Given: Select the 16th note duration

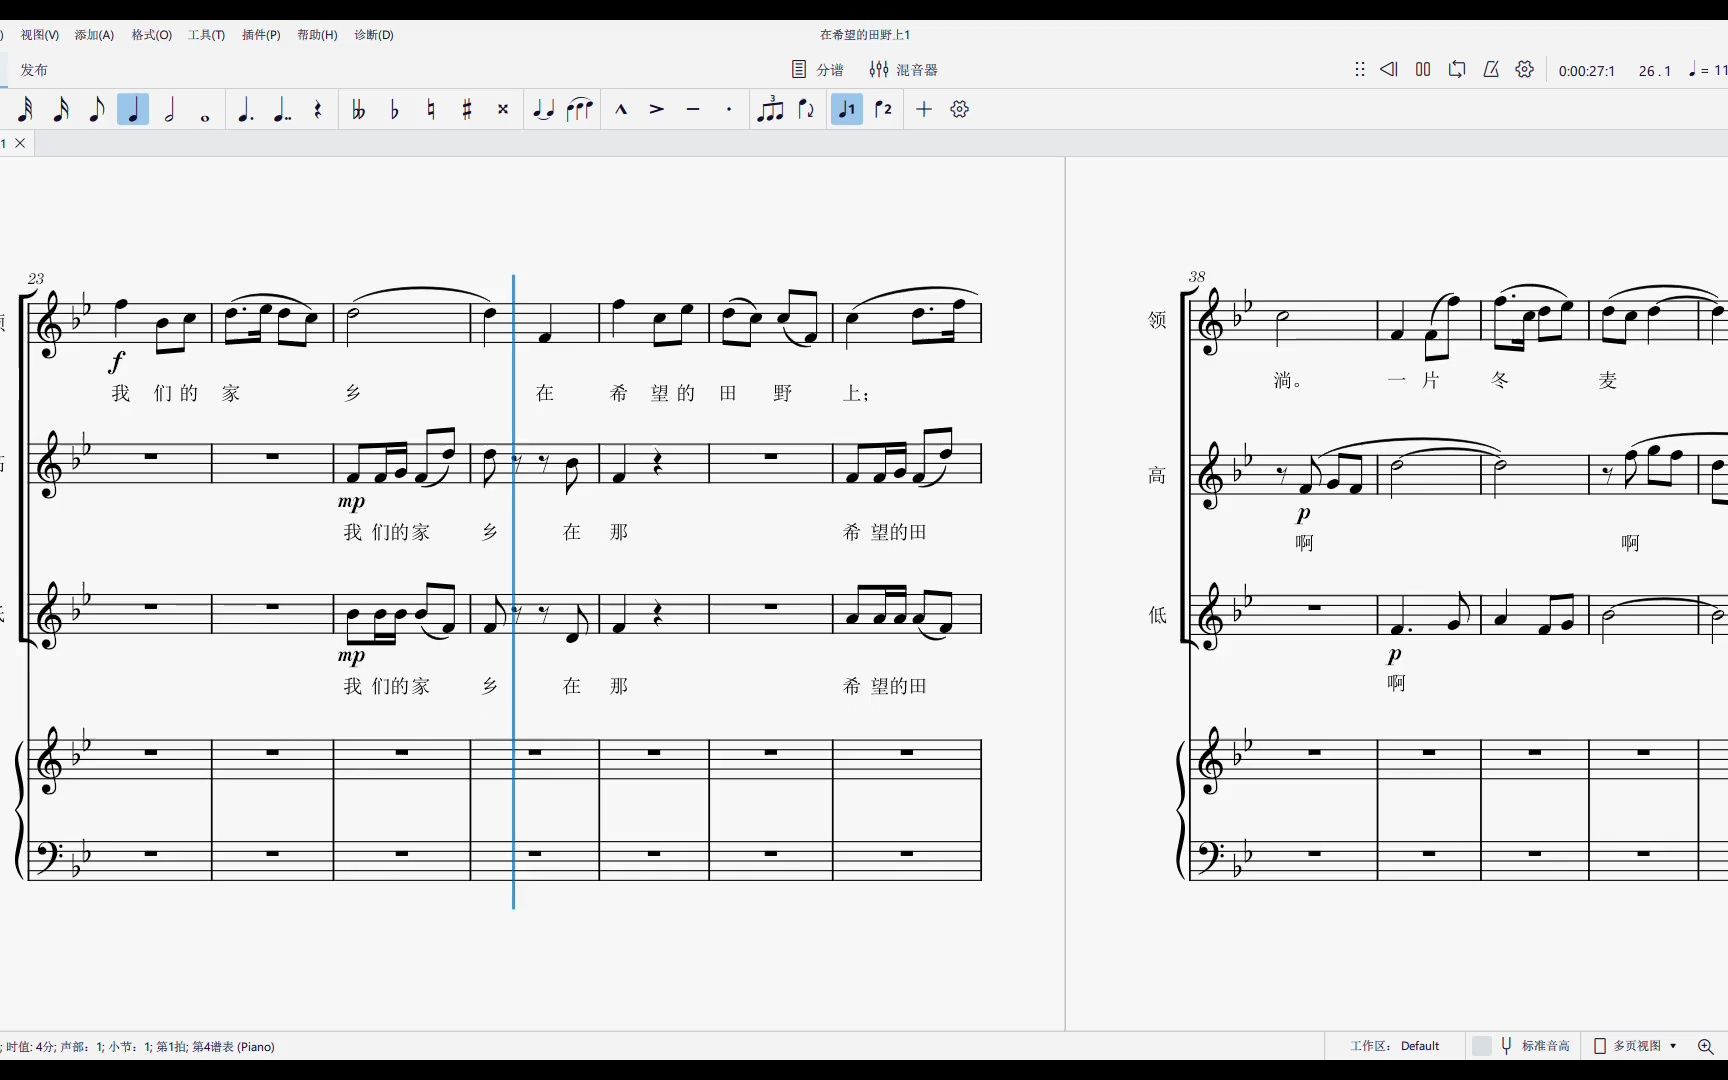Looking at the screenshot, I should click(61, 109).
